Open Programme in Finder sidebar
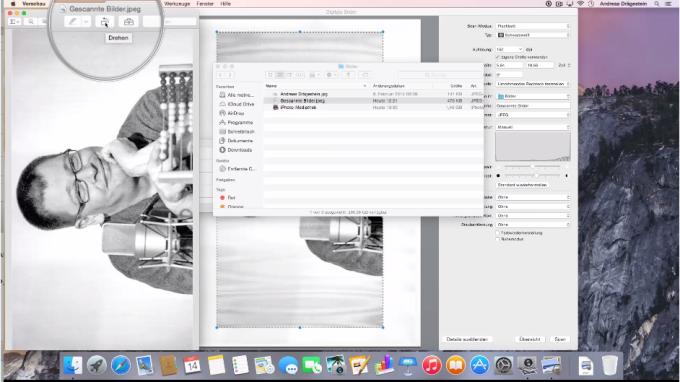 (236, 122)
